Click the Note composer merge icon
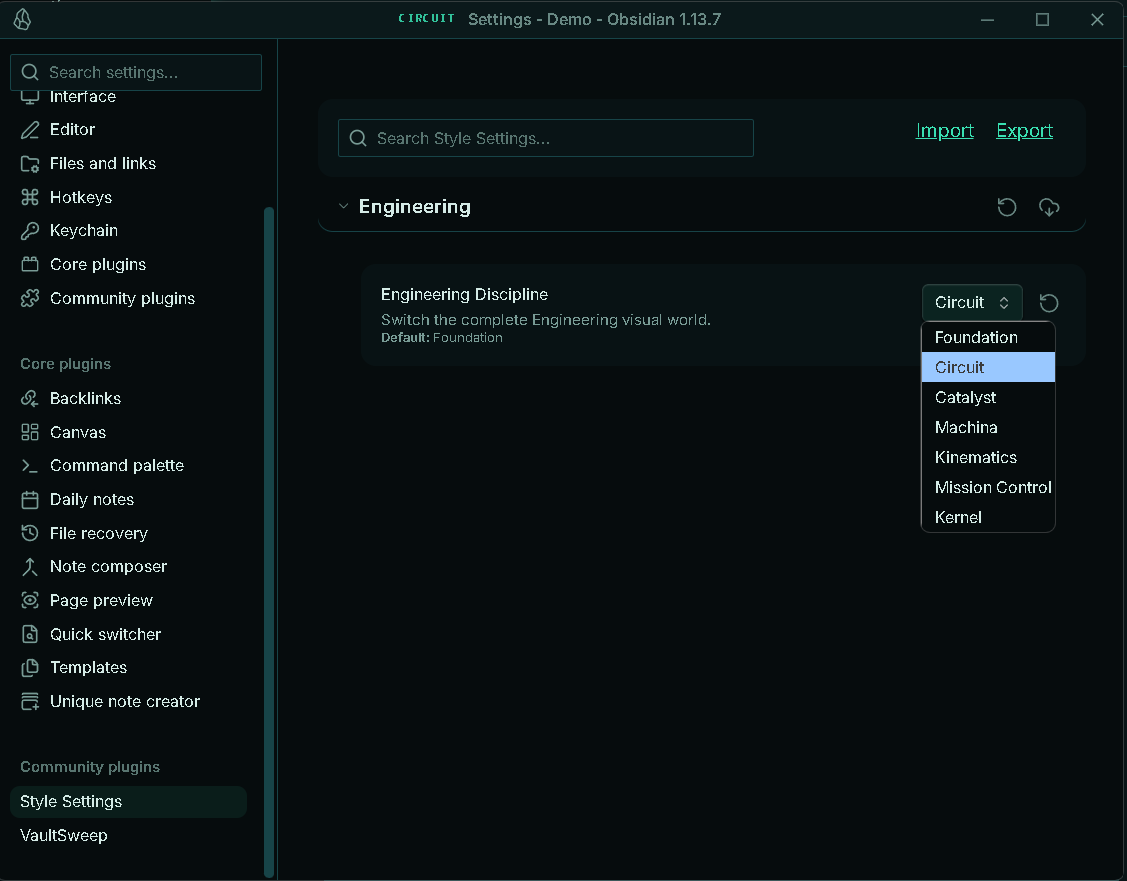 29,567
